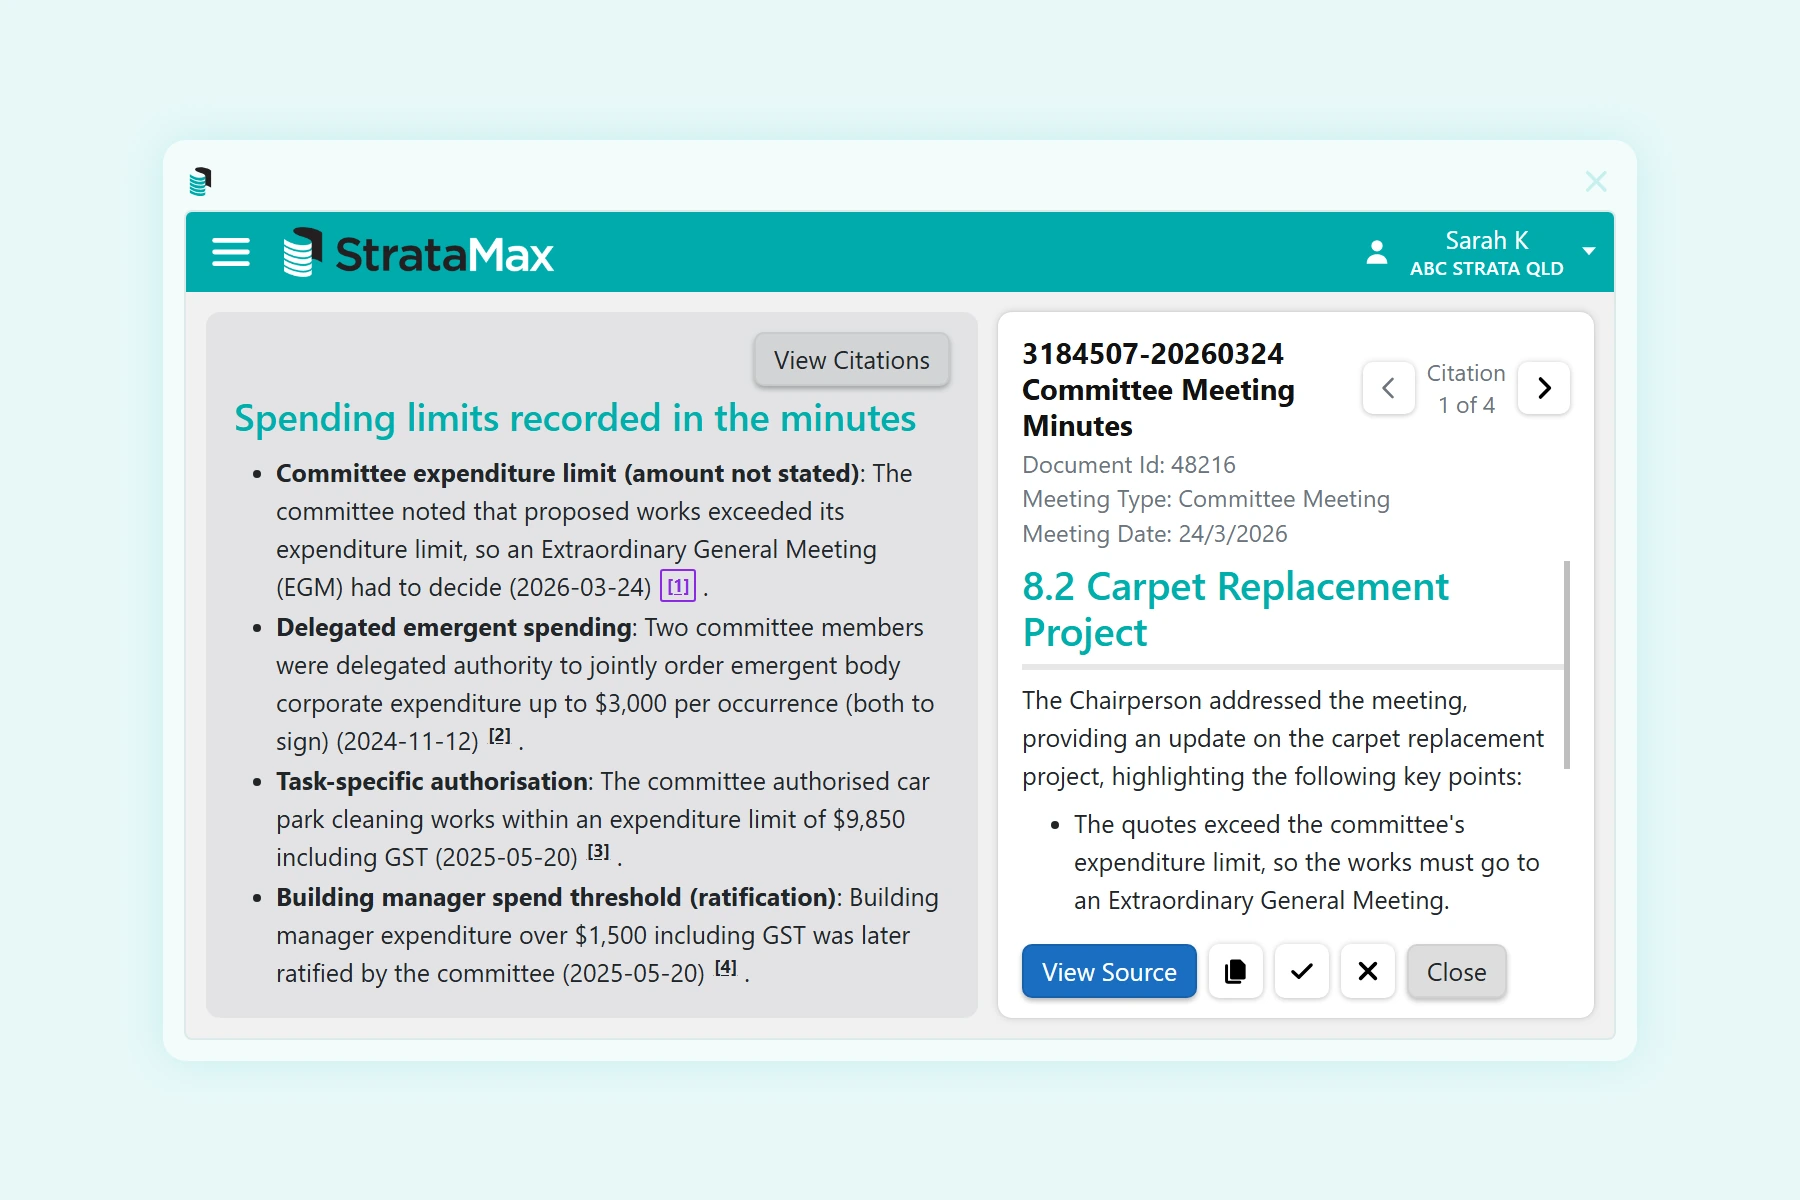Screen dimensions: 1800x1200
Task: Copy the citation with the copy icon
Action: [1236, 971]
